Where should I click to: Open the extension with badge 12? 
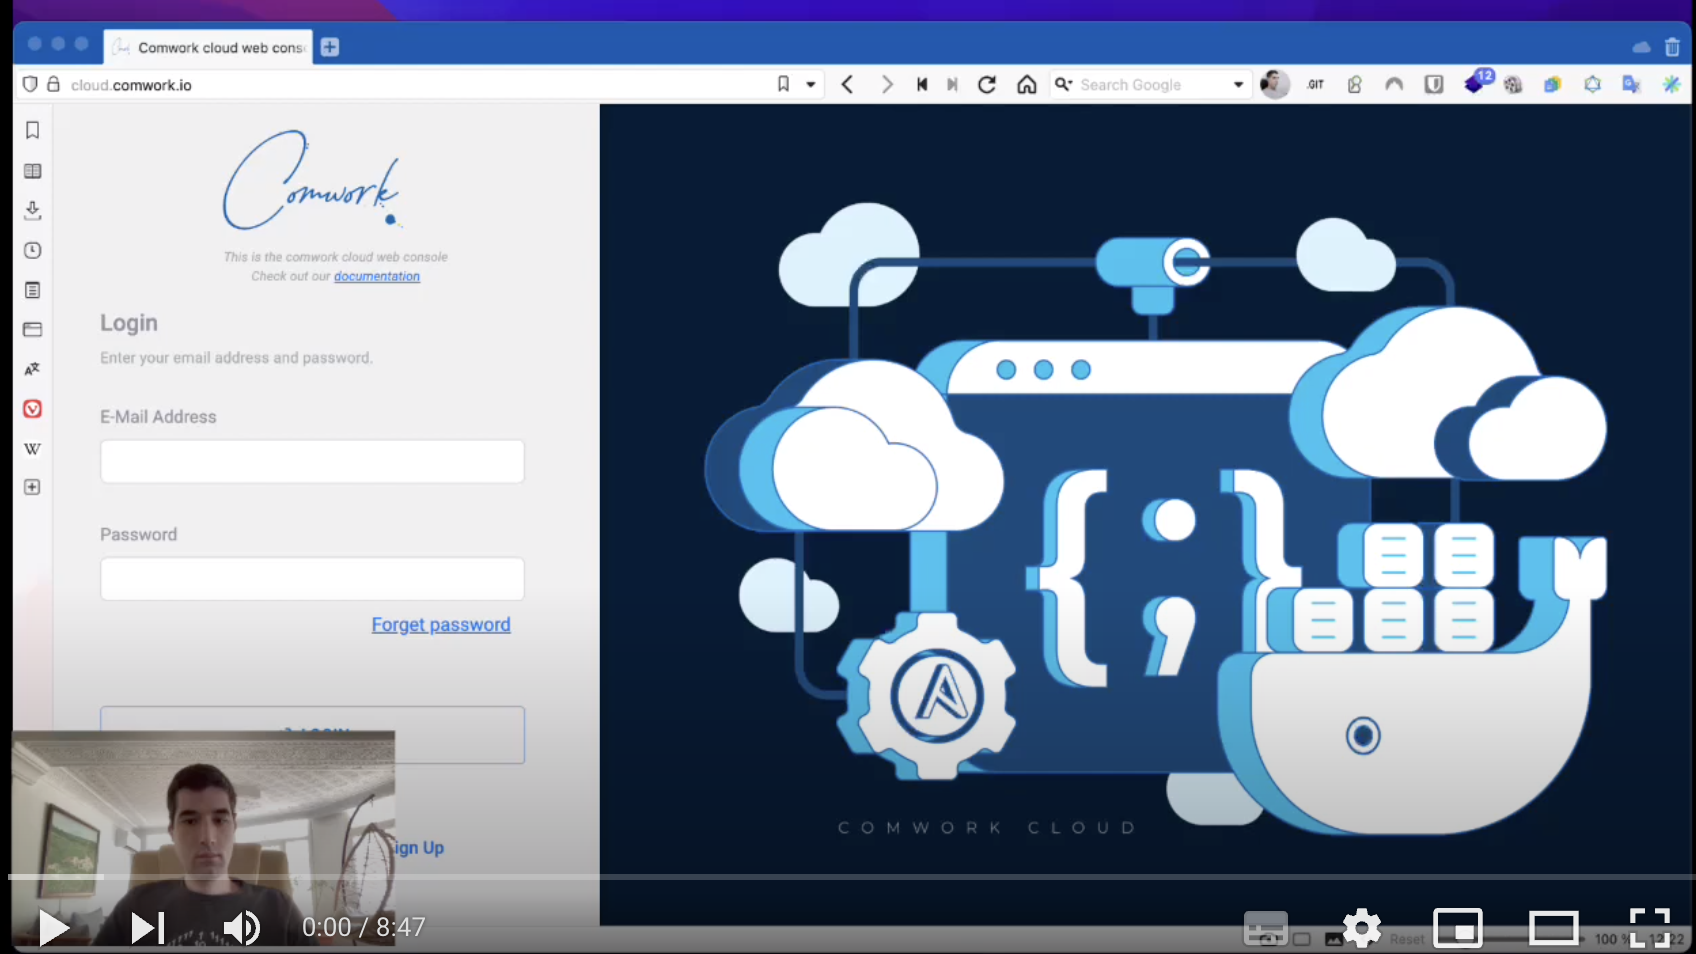[1477, 82]
